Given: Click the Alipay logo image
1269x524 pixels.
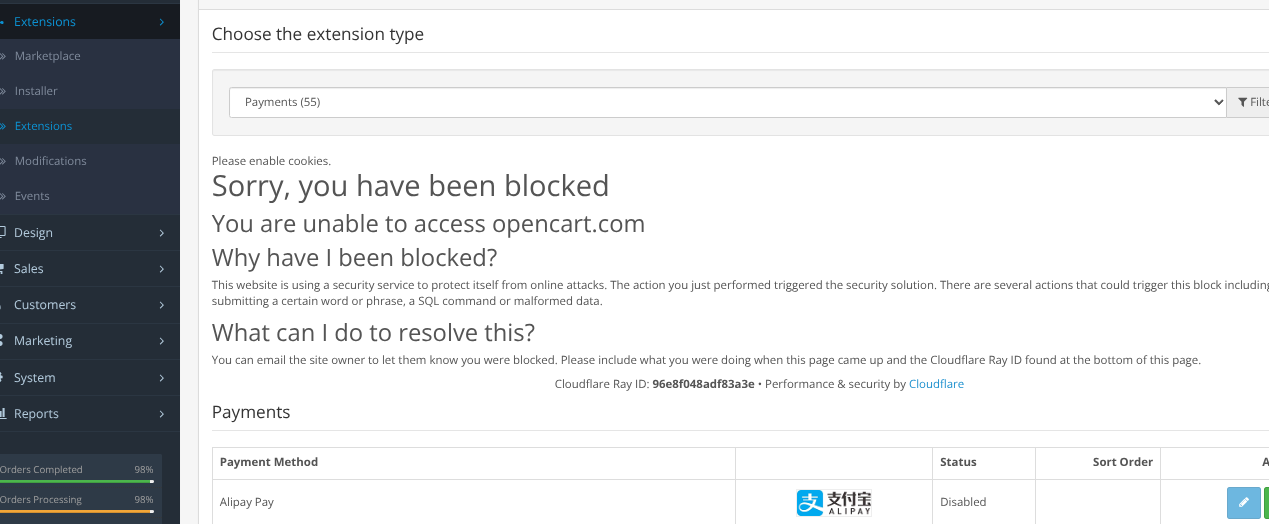Looking at the screenshot, I should tap(834, 502).
